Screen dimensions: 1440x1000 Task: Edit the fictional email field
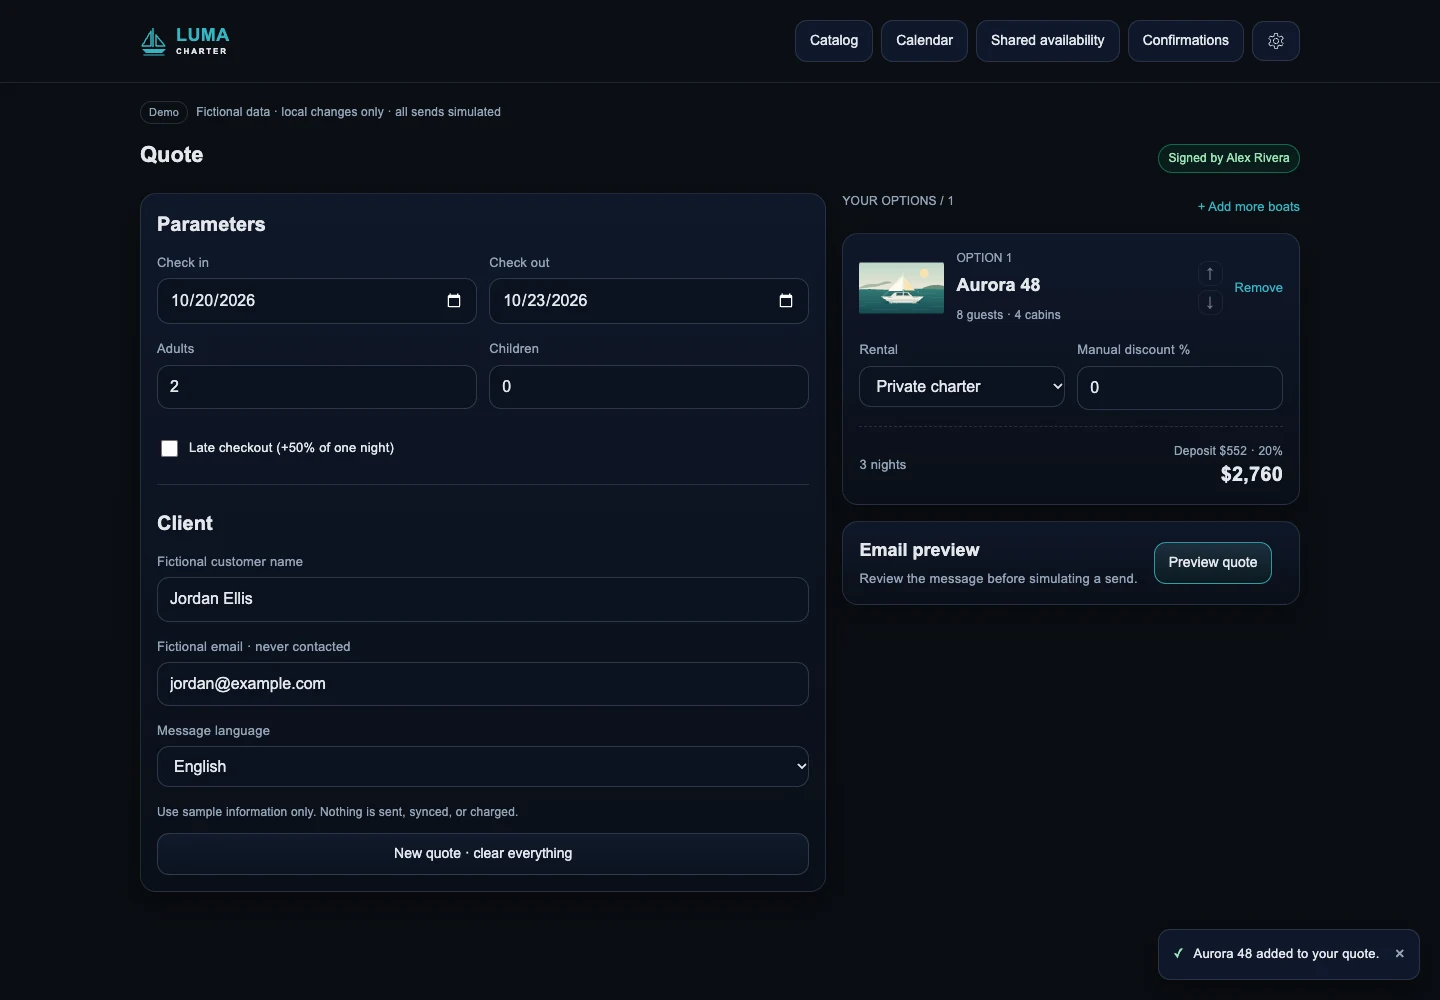click(483, 684)
